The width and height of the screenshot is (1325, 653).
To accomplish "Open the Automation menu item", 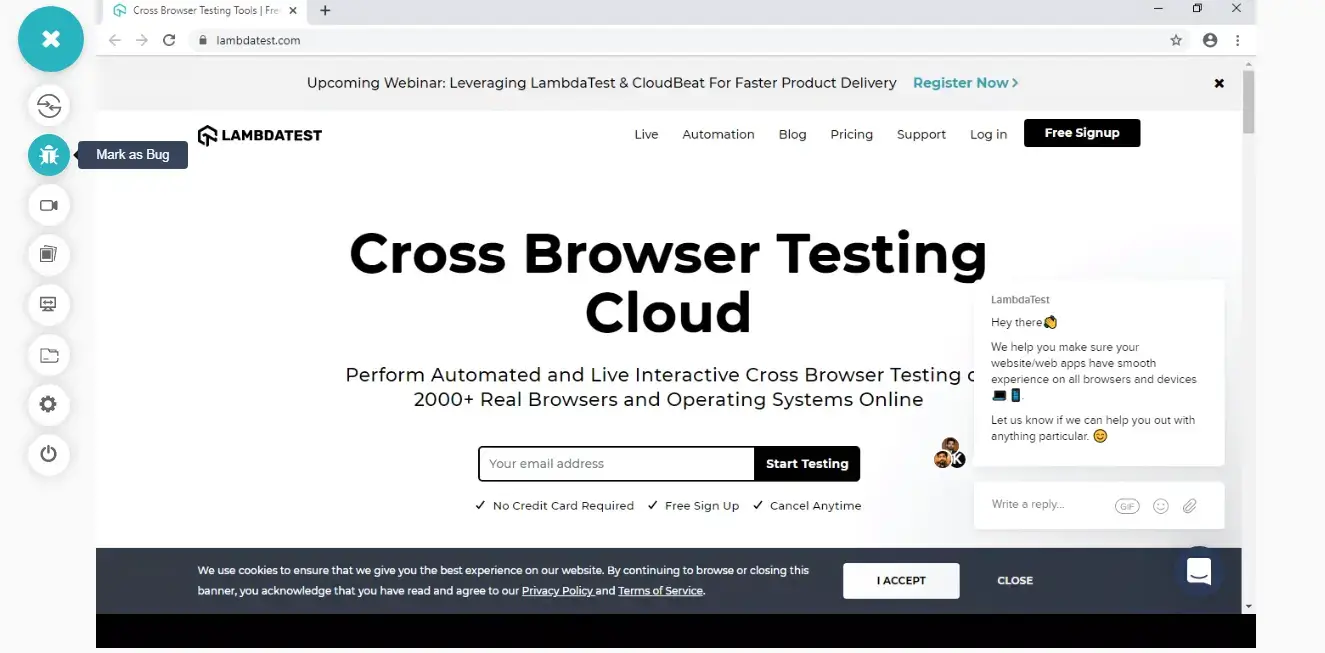I will click(718, 134).
